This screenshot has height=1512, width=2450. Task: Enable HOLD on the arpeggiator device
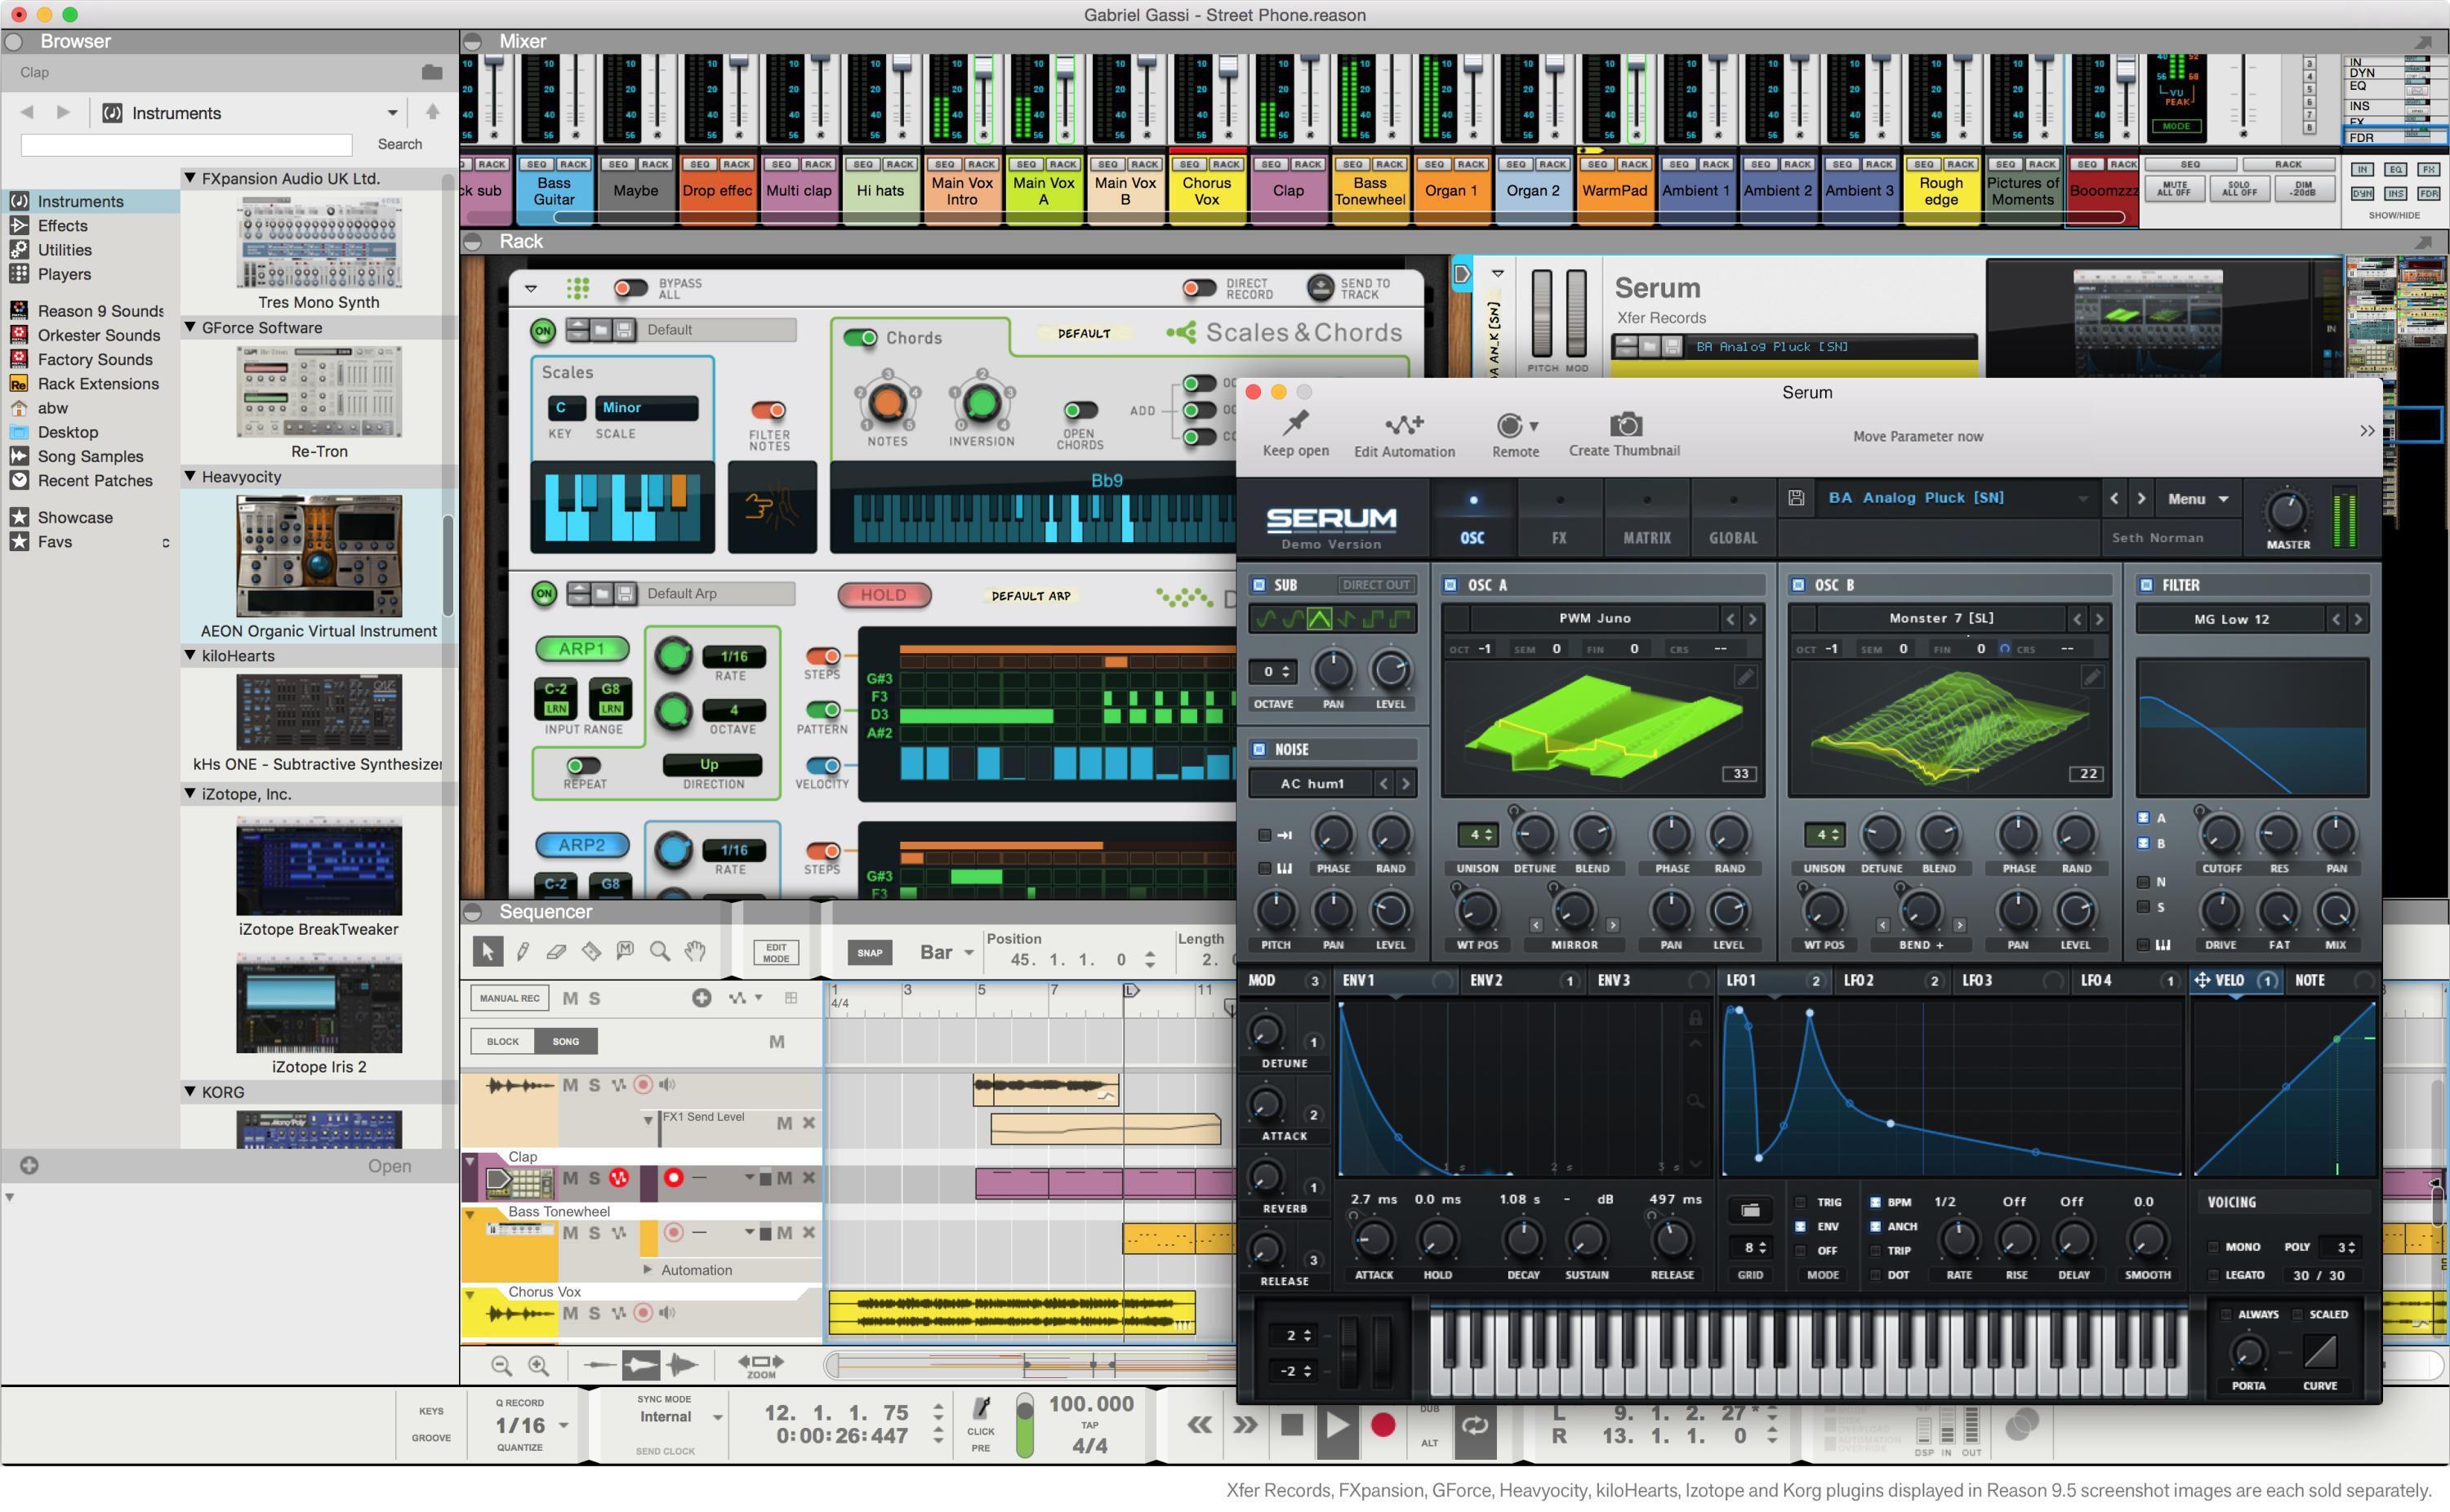pos(883,594)
